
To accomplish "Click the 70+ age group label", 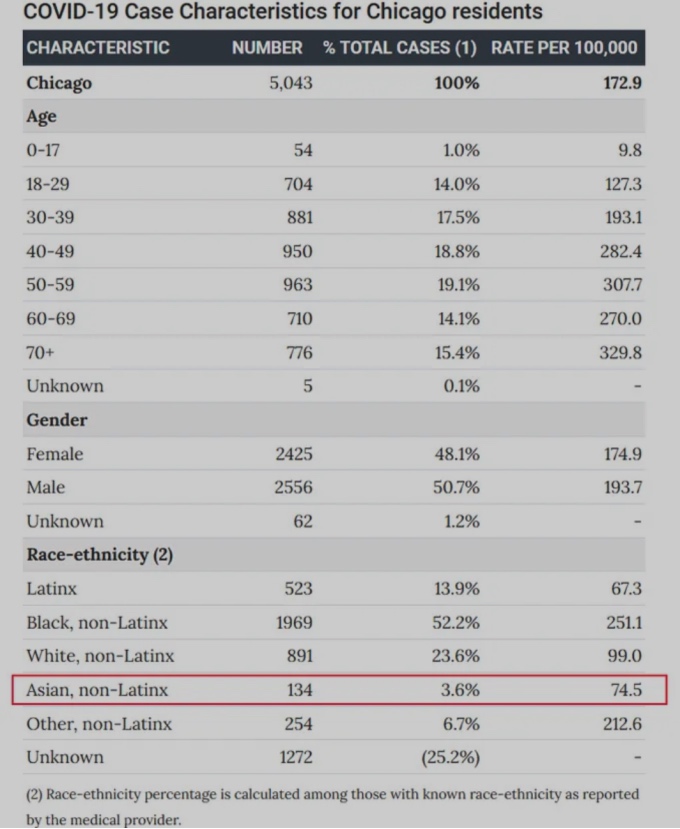I will tap(40, 352).
